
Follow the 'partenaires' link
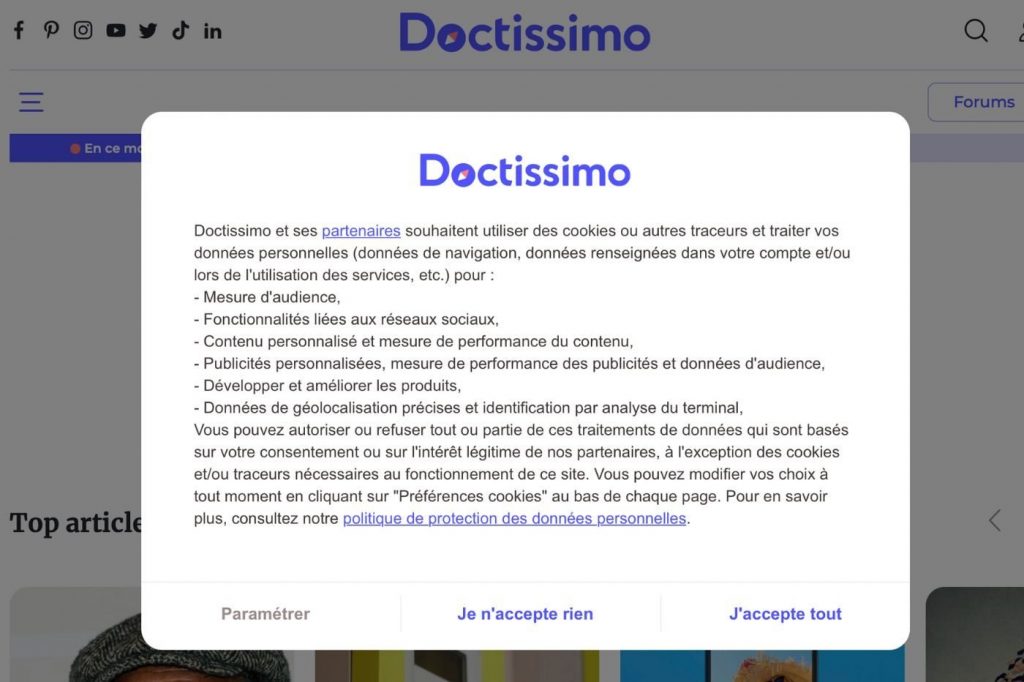click(x=361, y=231)
